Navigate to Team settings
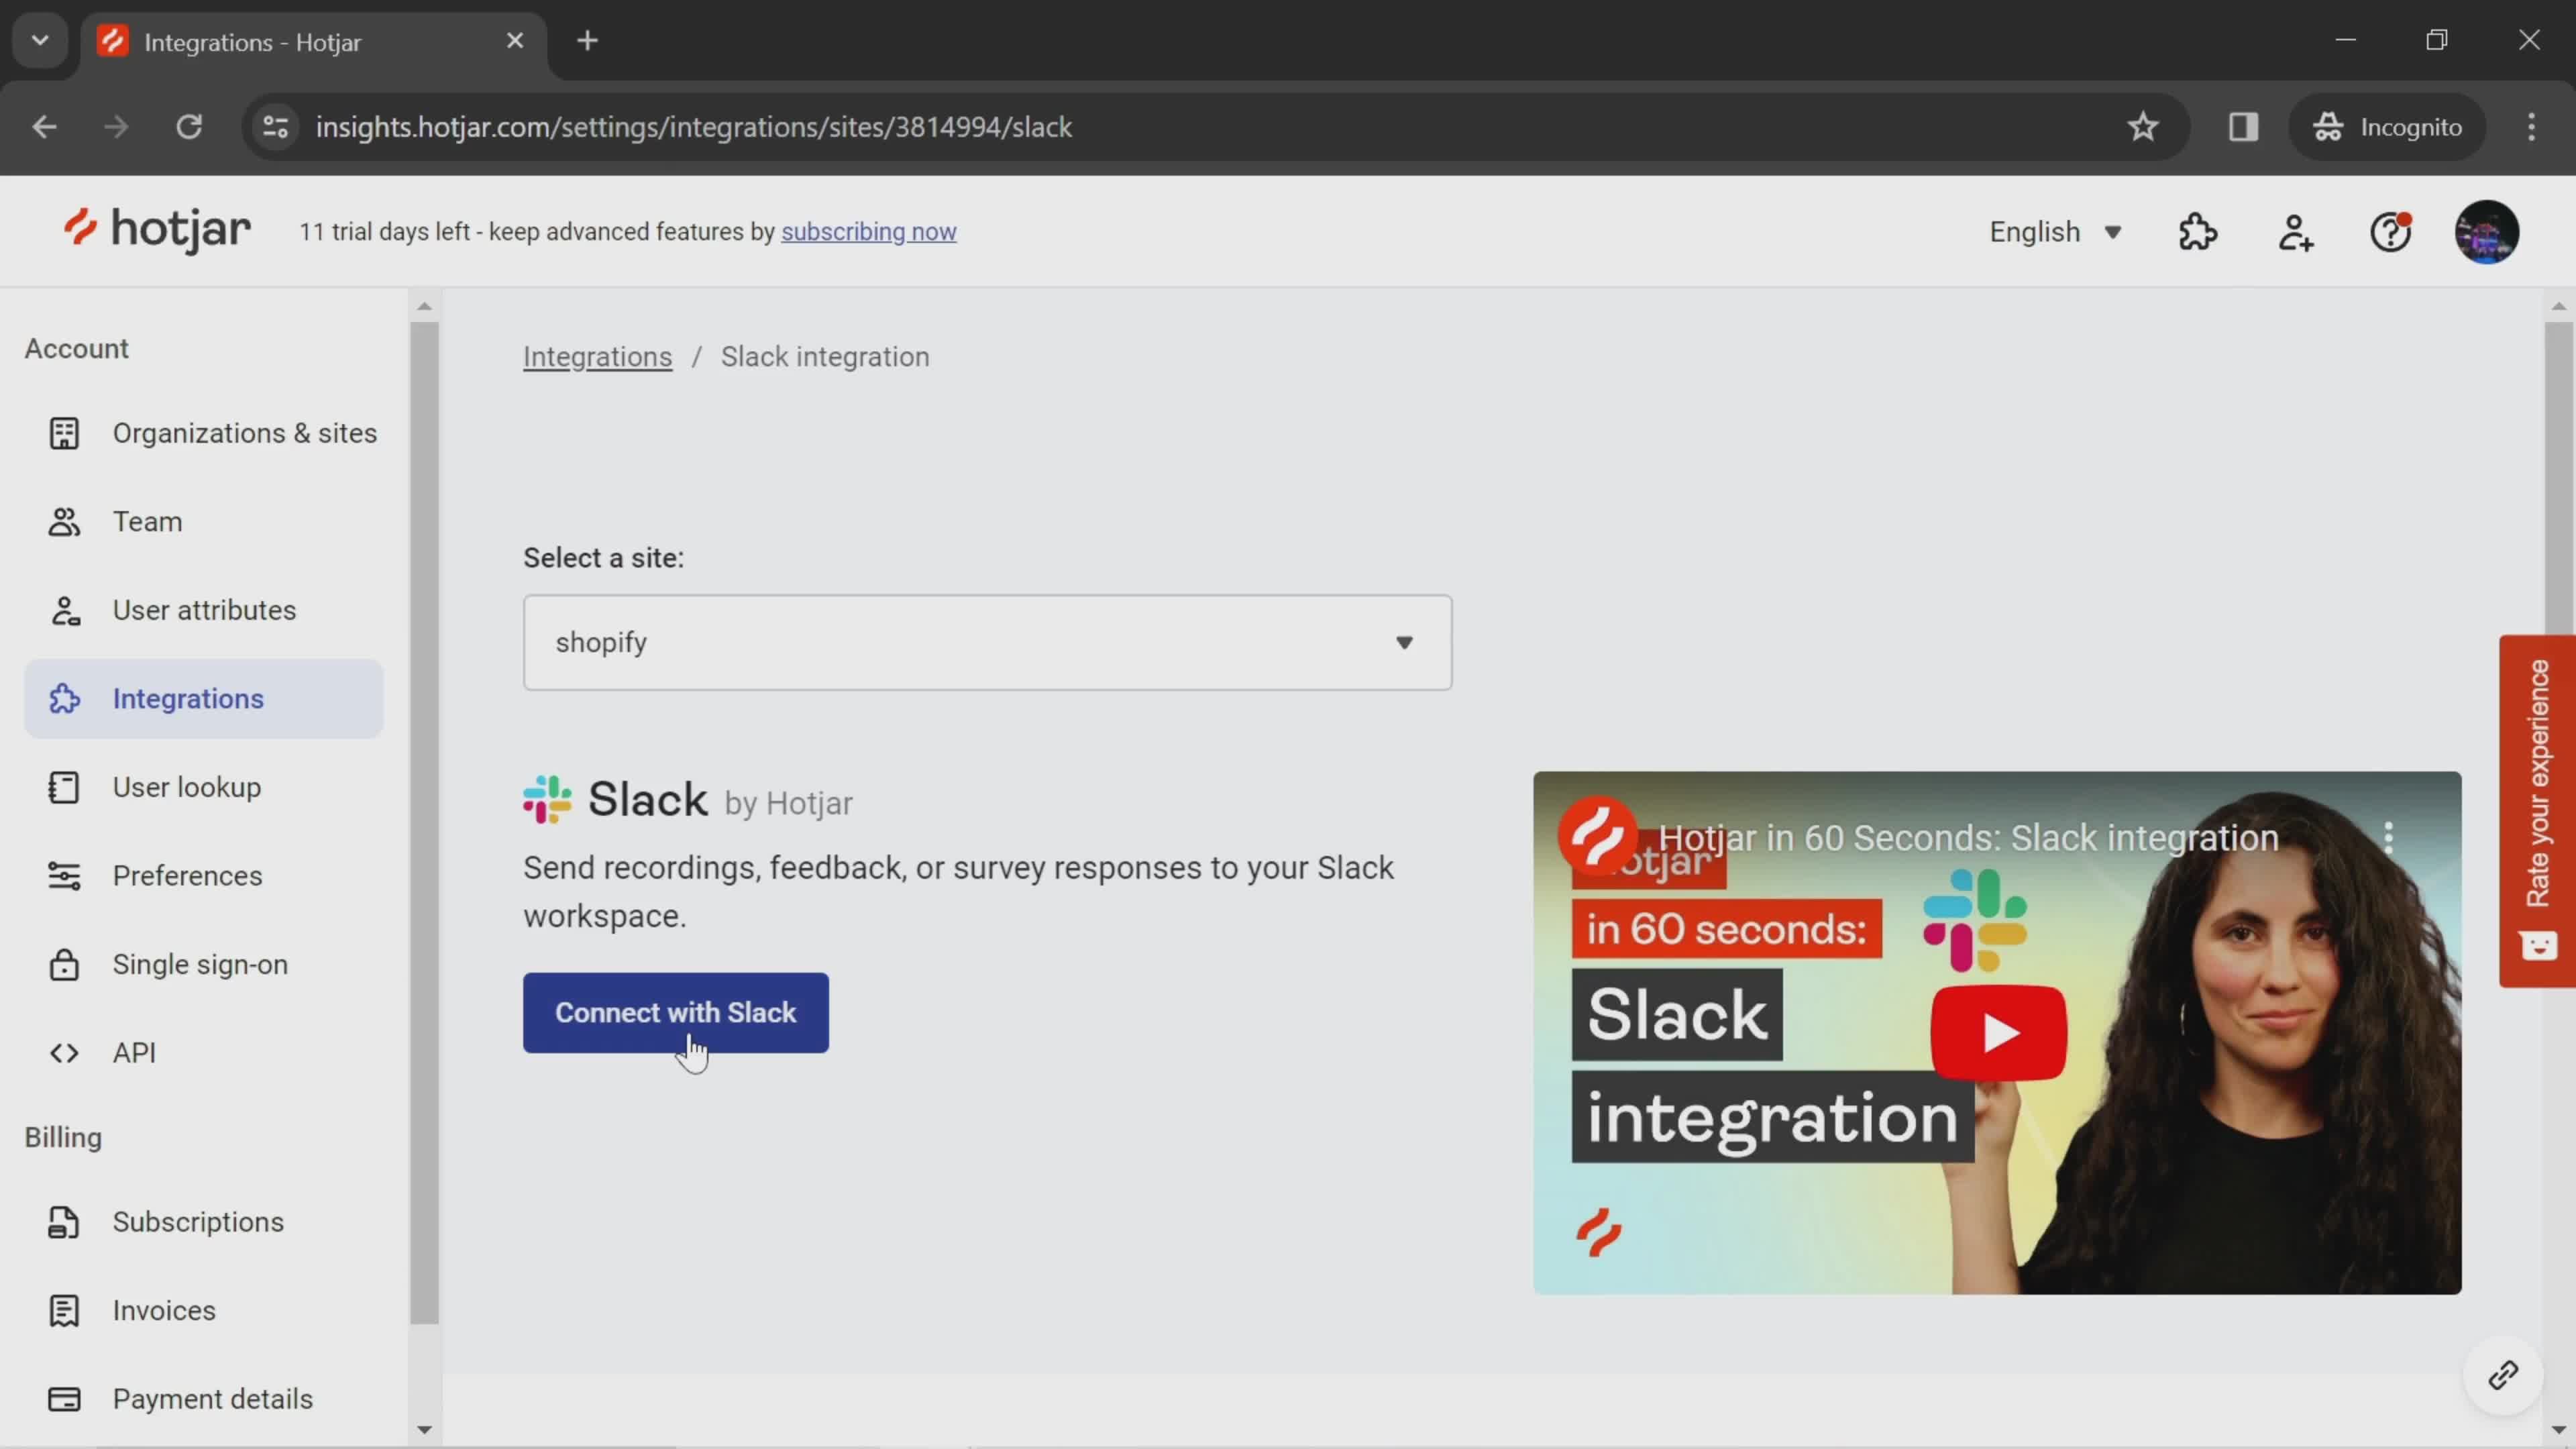This screenshot has width=2576, height=1449. click(147, 520)
